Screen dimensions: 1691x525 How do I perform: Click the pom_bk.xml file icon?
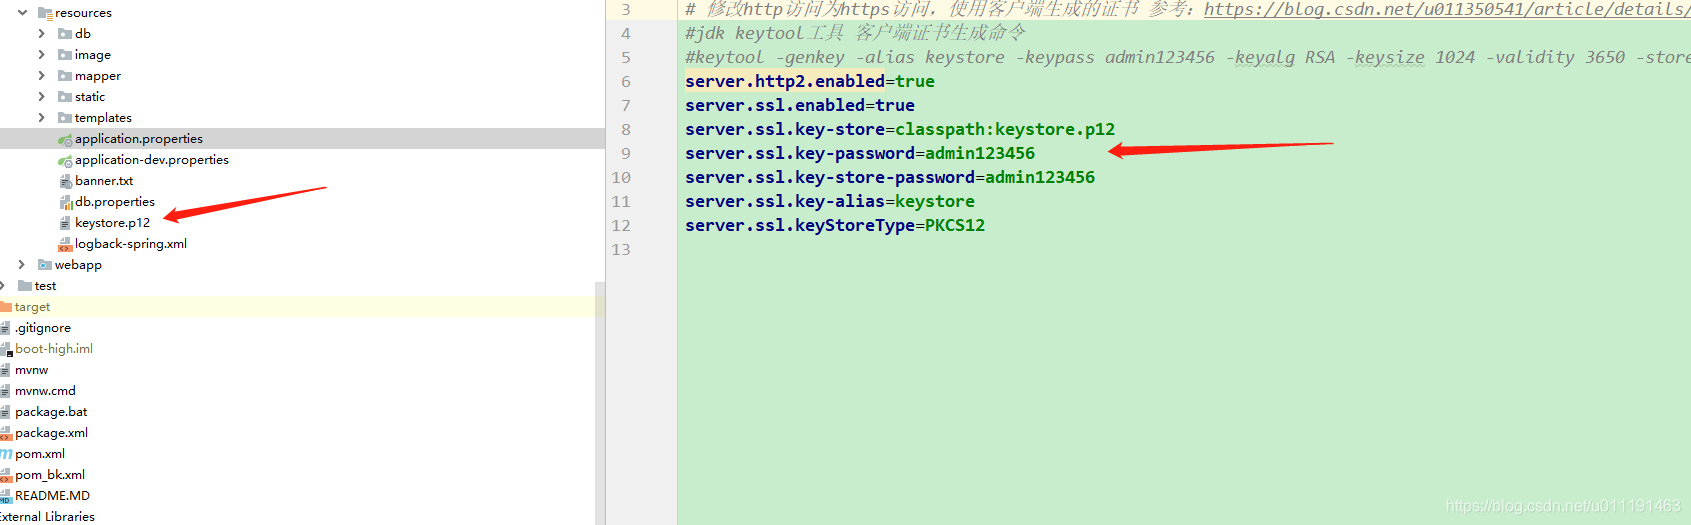[6, 475]
